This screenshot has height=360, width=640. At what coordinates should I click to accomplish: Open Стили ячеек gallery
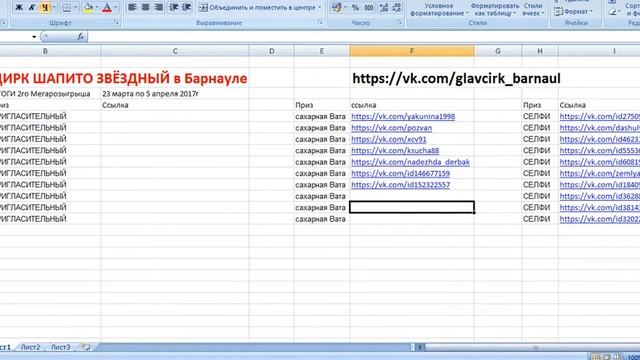tap(533, 9)
